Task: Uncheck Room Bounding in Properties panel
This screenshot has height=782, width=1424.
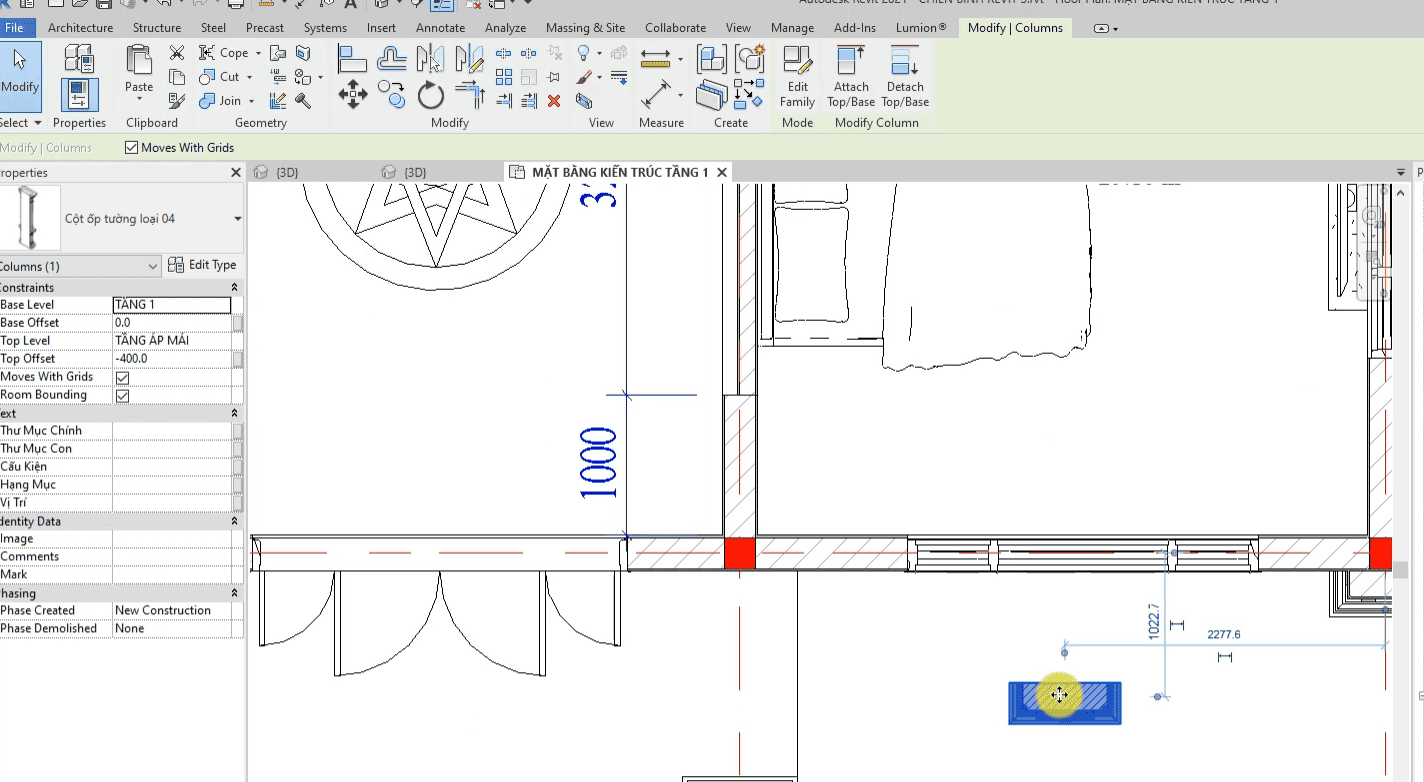Action: (x=123, y=396)
